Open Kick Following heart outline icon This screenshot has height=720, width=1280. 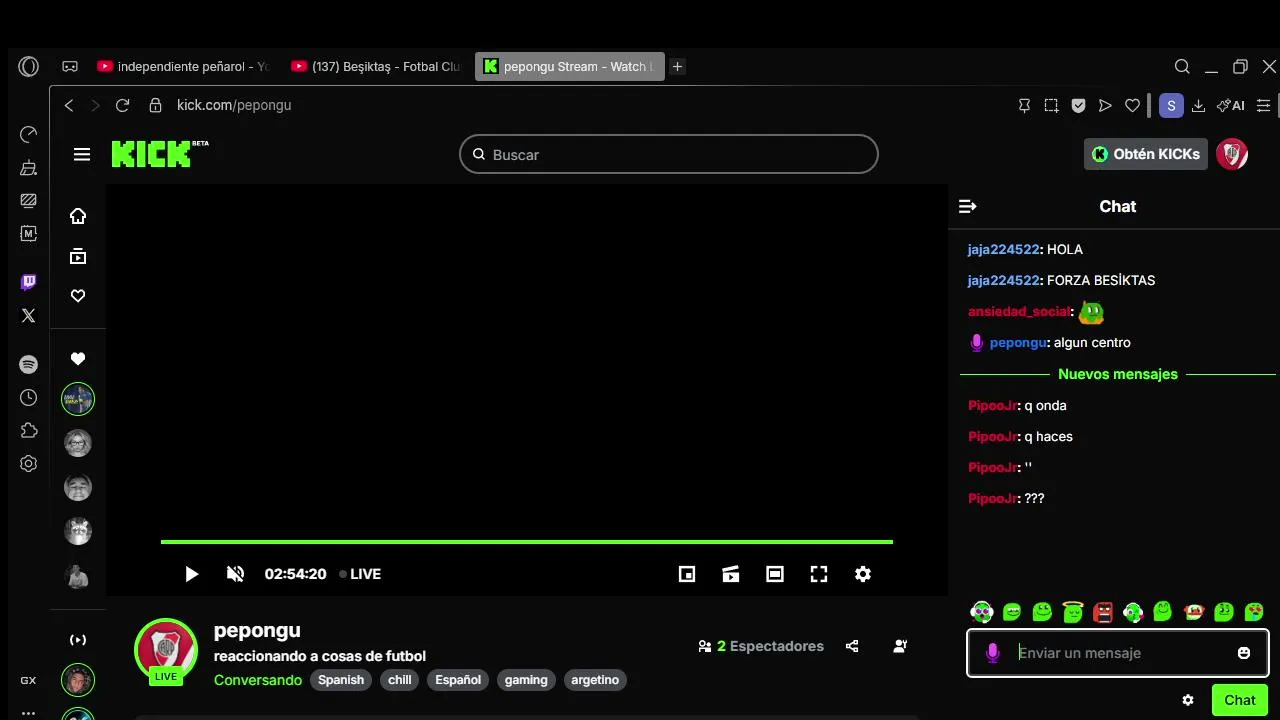78,296
